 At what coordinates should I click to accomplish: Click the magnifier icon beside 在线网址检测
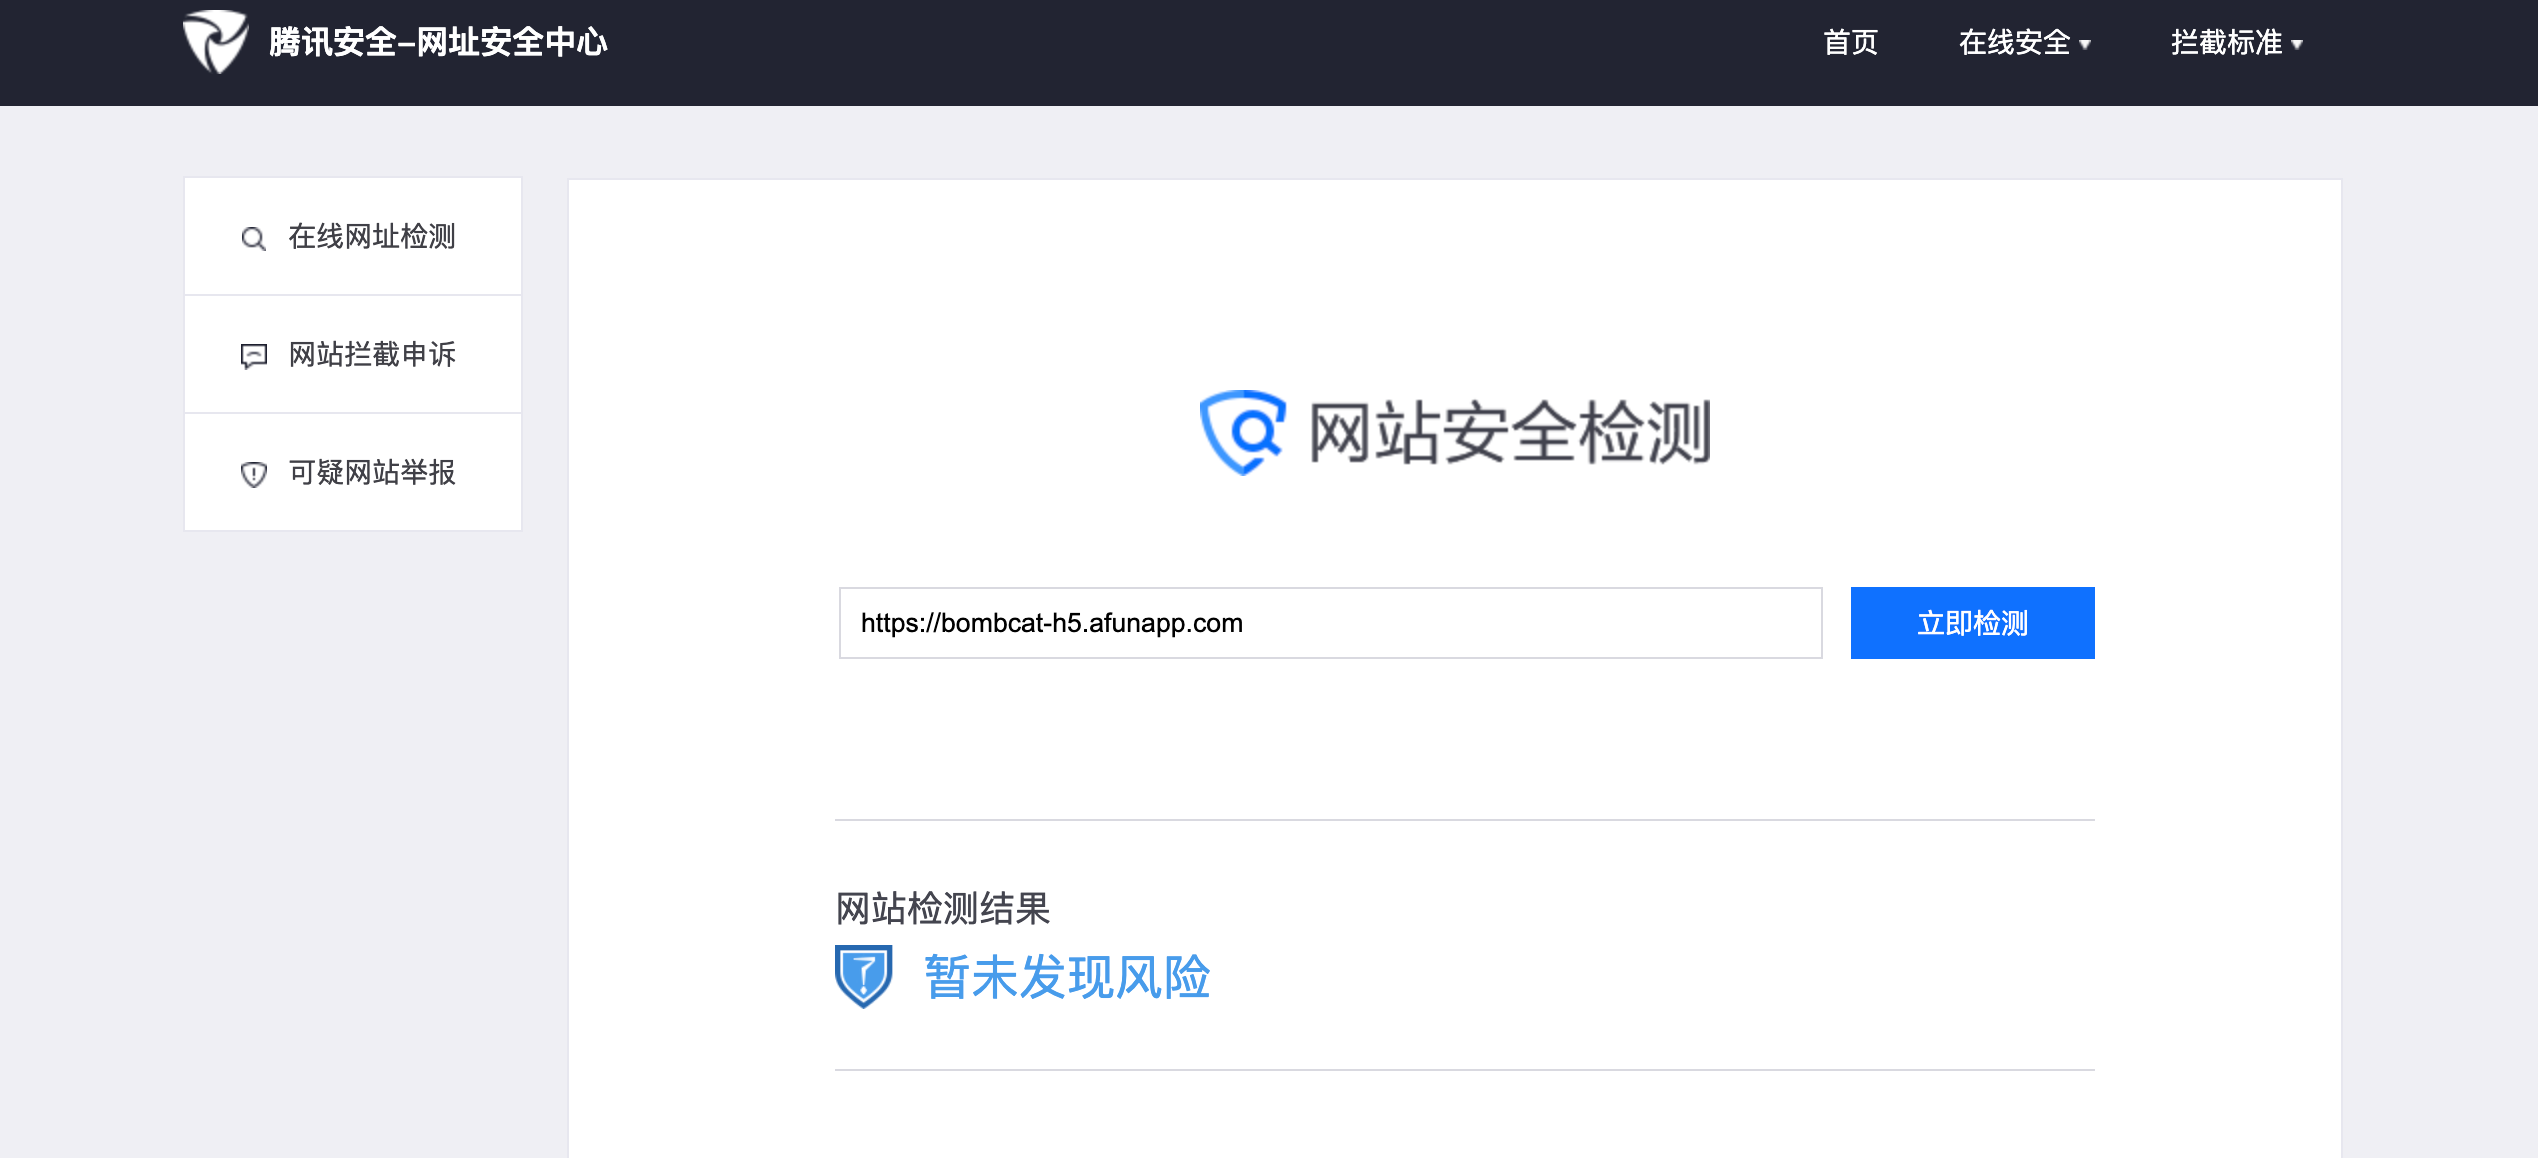pyautogui.click(x=253, y=238)
